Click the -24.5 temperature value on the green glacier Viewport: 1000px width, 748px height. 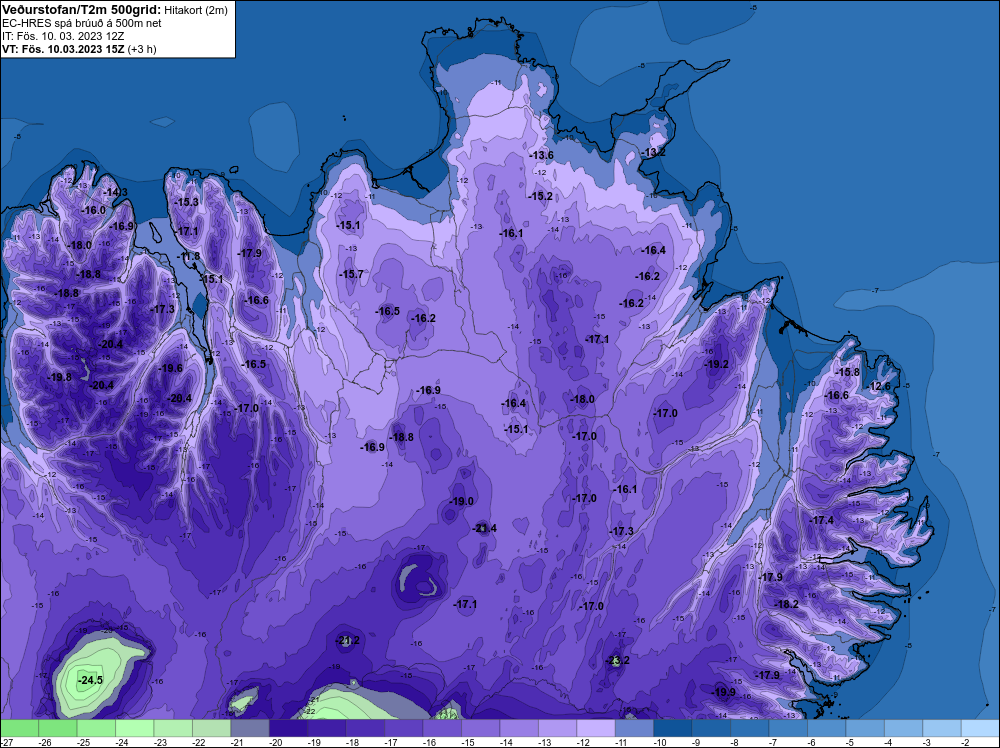pyautogui.click(x=90, y=680)
